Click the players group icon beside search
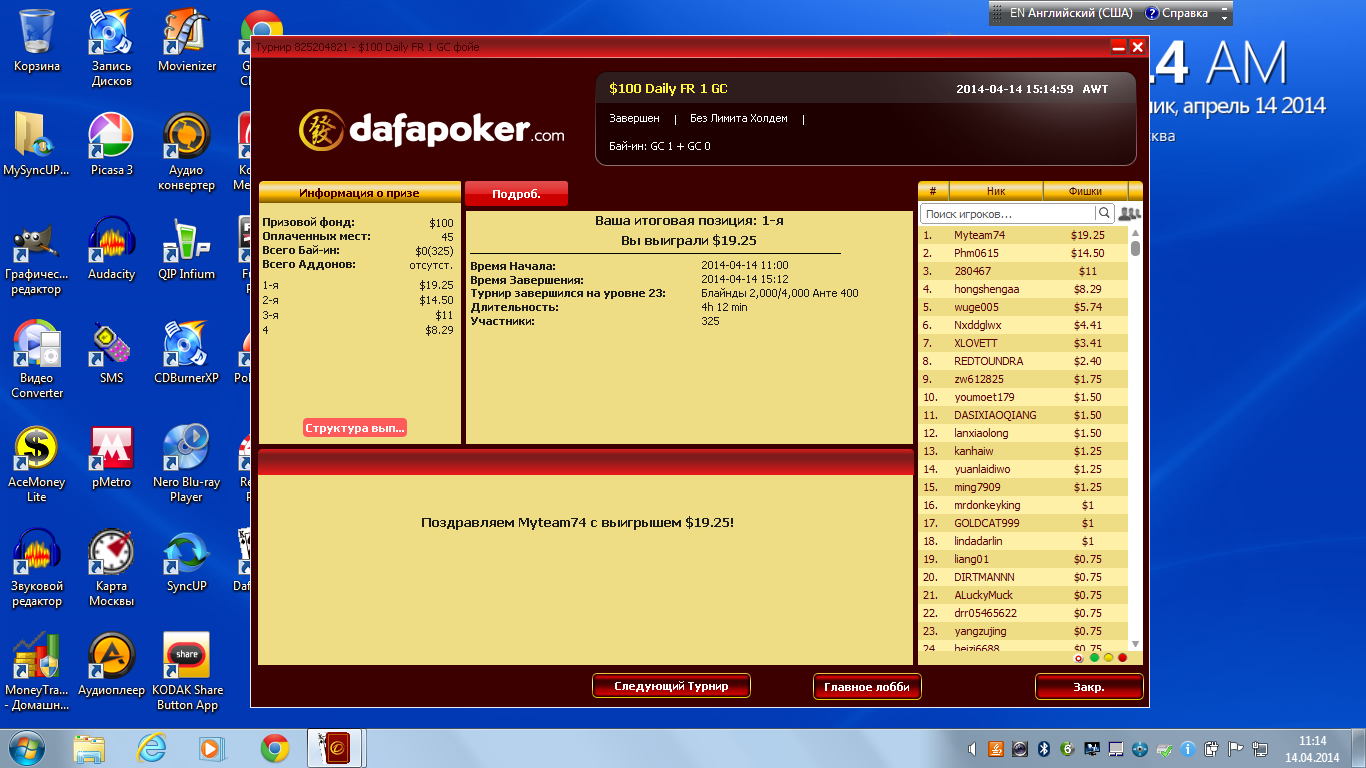Viewport: 1366px width, 768px height. (1129, 214)
